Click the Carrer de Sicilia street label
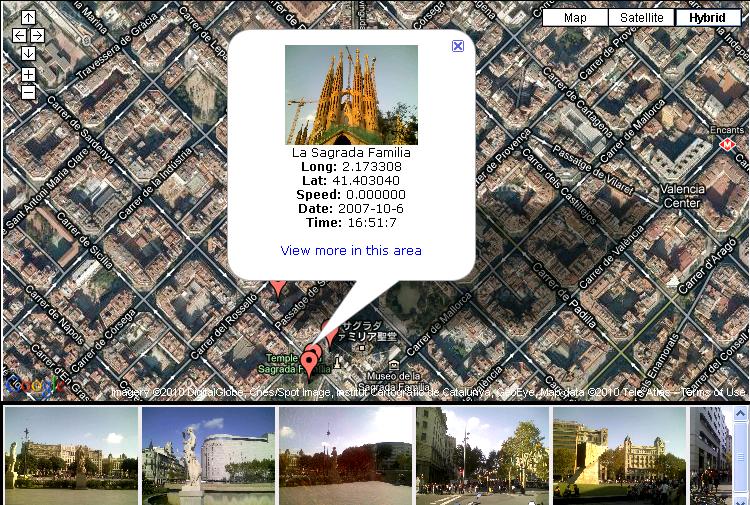The height and width of the screenshot is (505, 750). (x=84, y=241)
